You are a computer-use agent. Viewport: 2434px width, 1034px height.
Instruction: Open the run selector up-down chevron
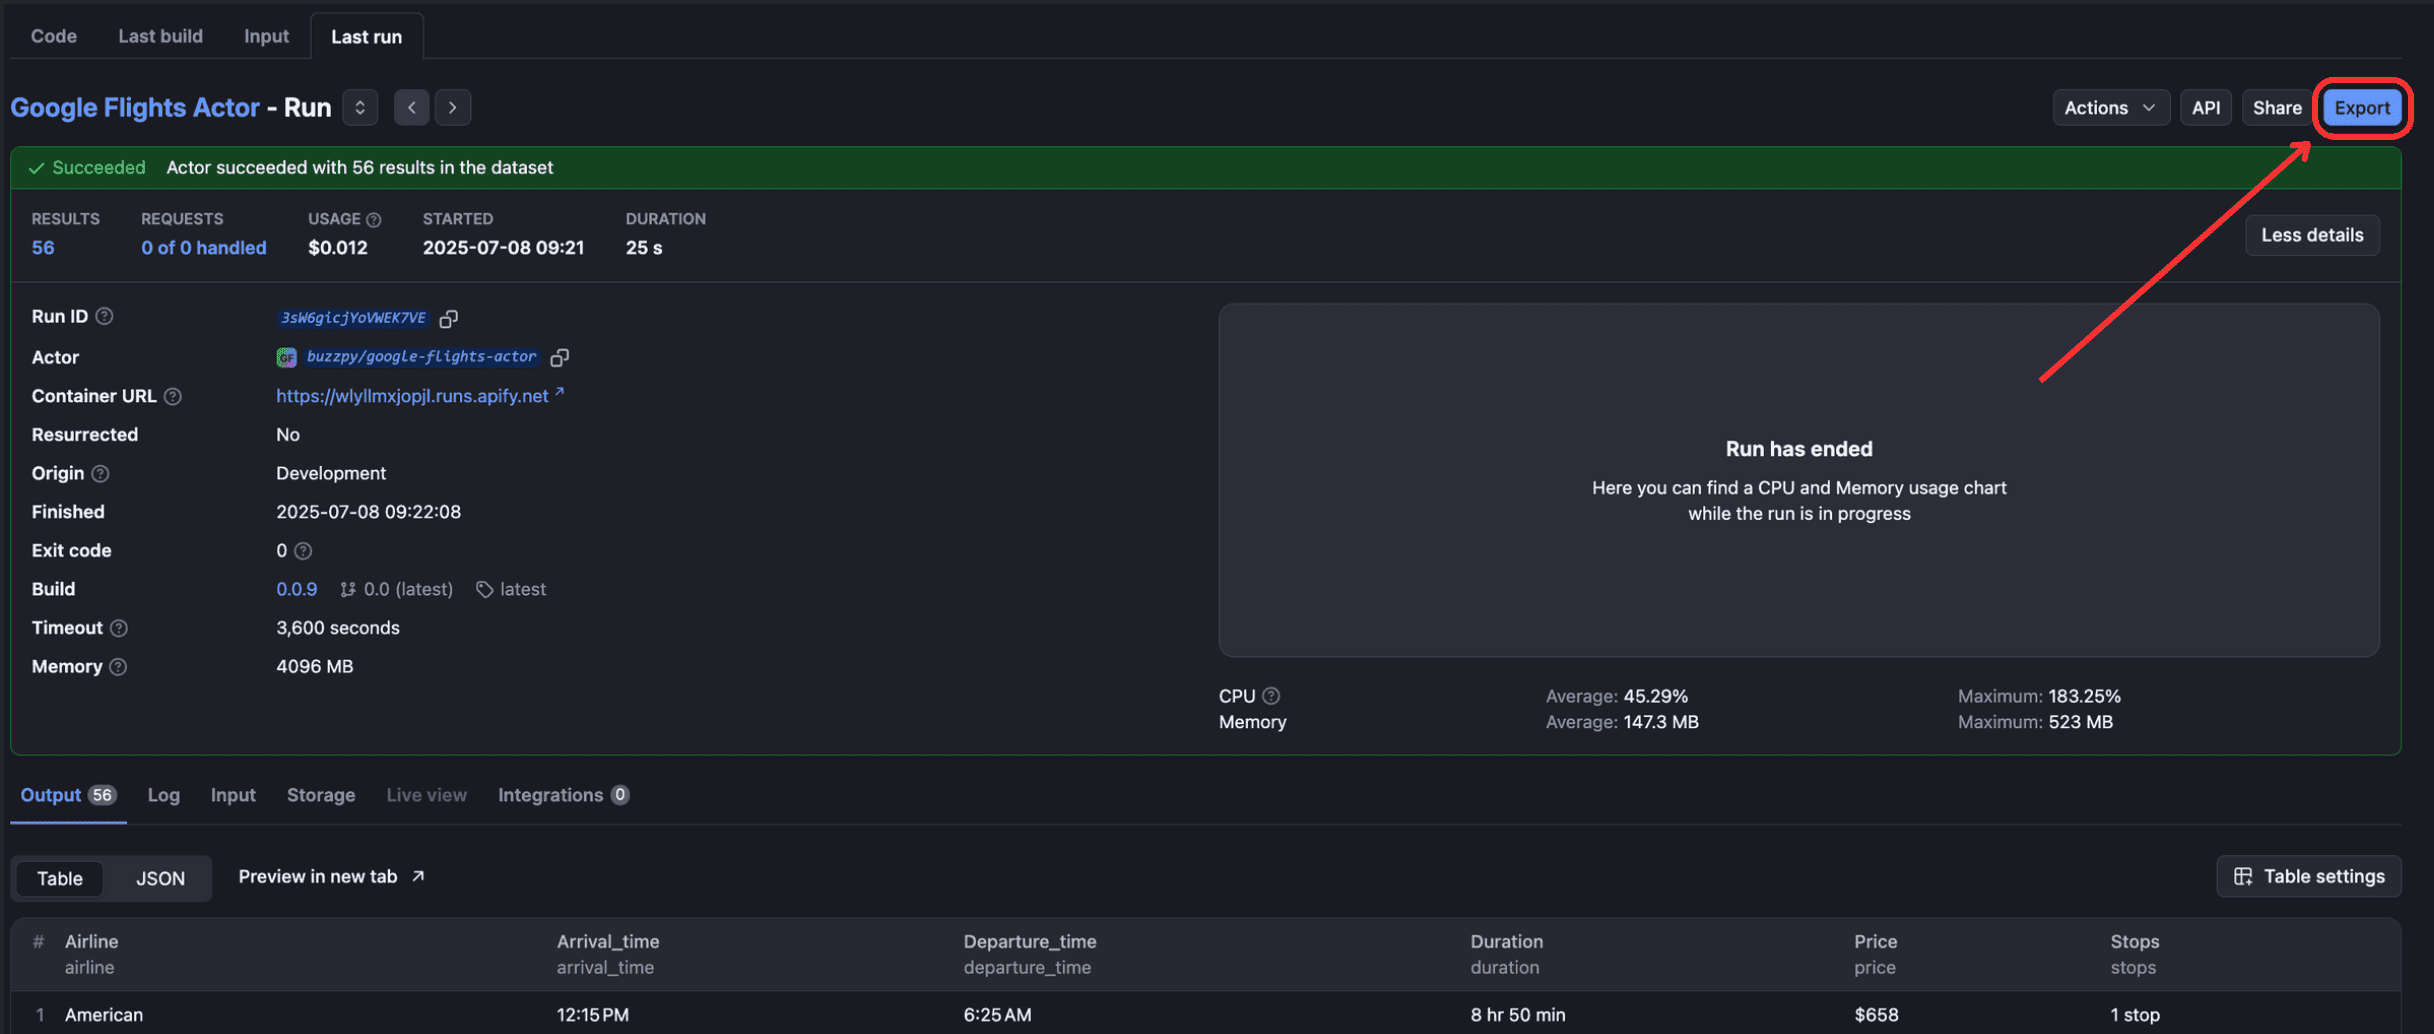coord(360,107)
